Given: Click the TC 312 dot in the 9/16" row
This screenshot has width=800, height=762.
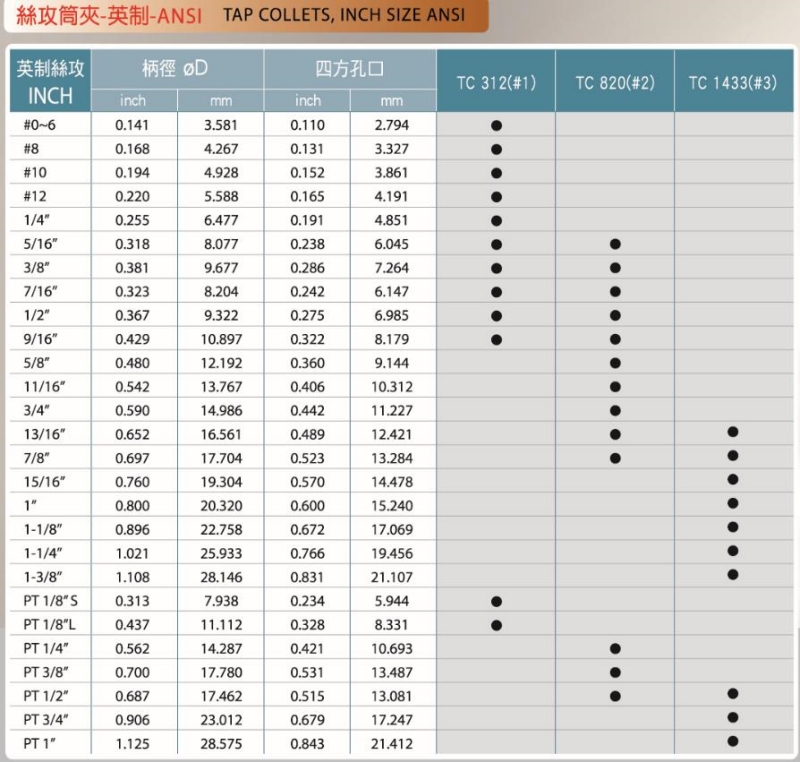Looking at the screenshot, I should coord(496,339).
